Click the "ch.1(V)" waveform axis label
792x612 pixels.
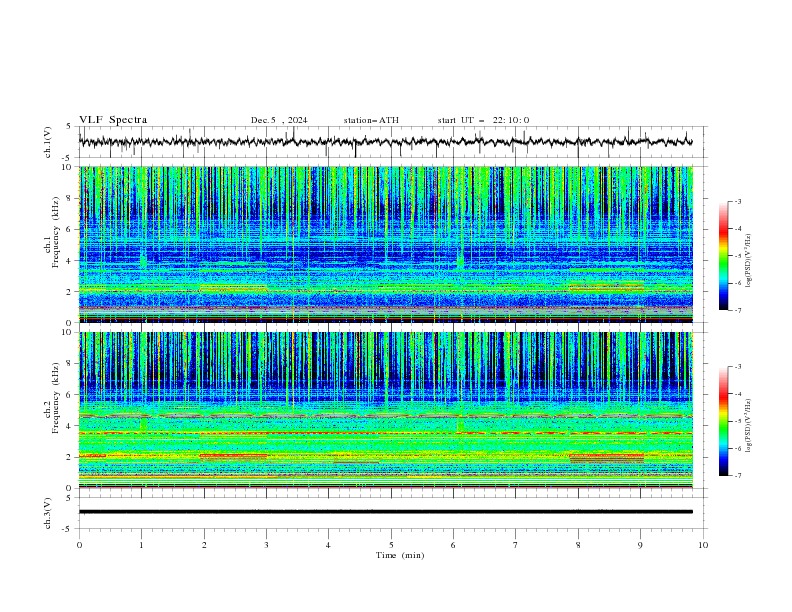[48, 142]
